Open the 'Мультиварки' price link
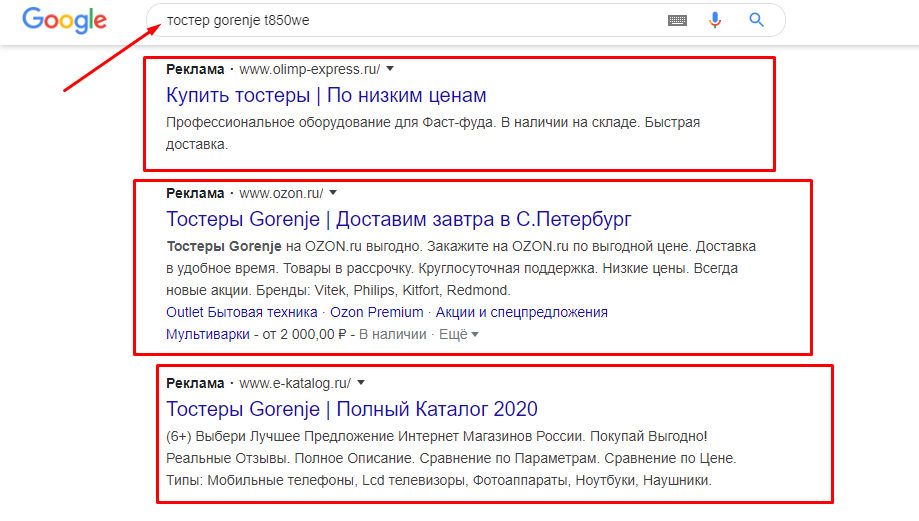 pos(207,335)
